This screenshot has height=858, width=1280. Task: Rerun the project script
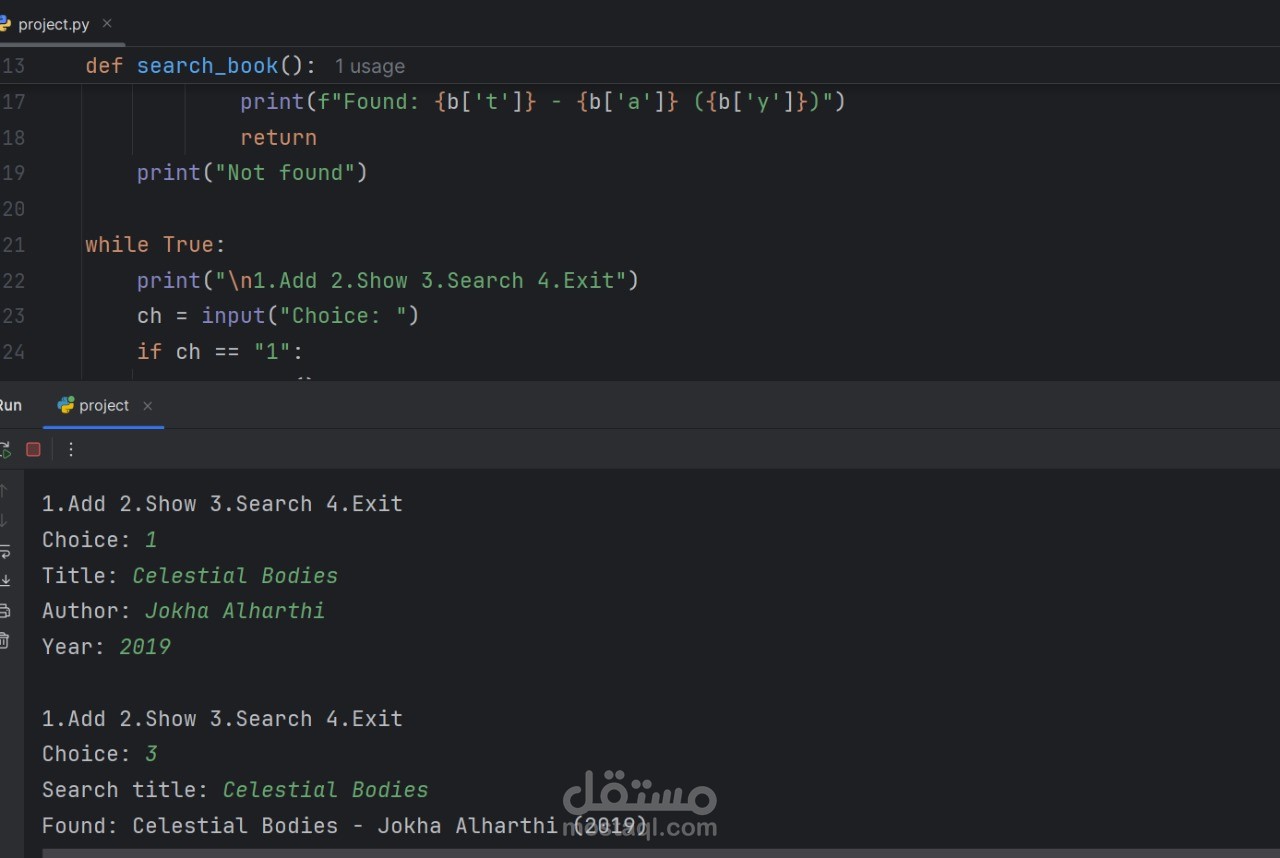tap(4, 450)
